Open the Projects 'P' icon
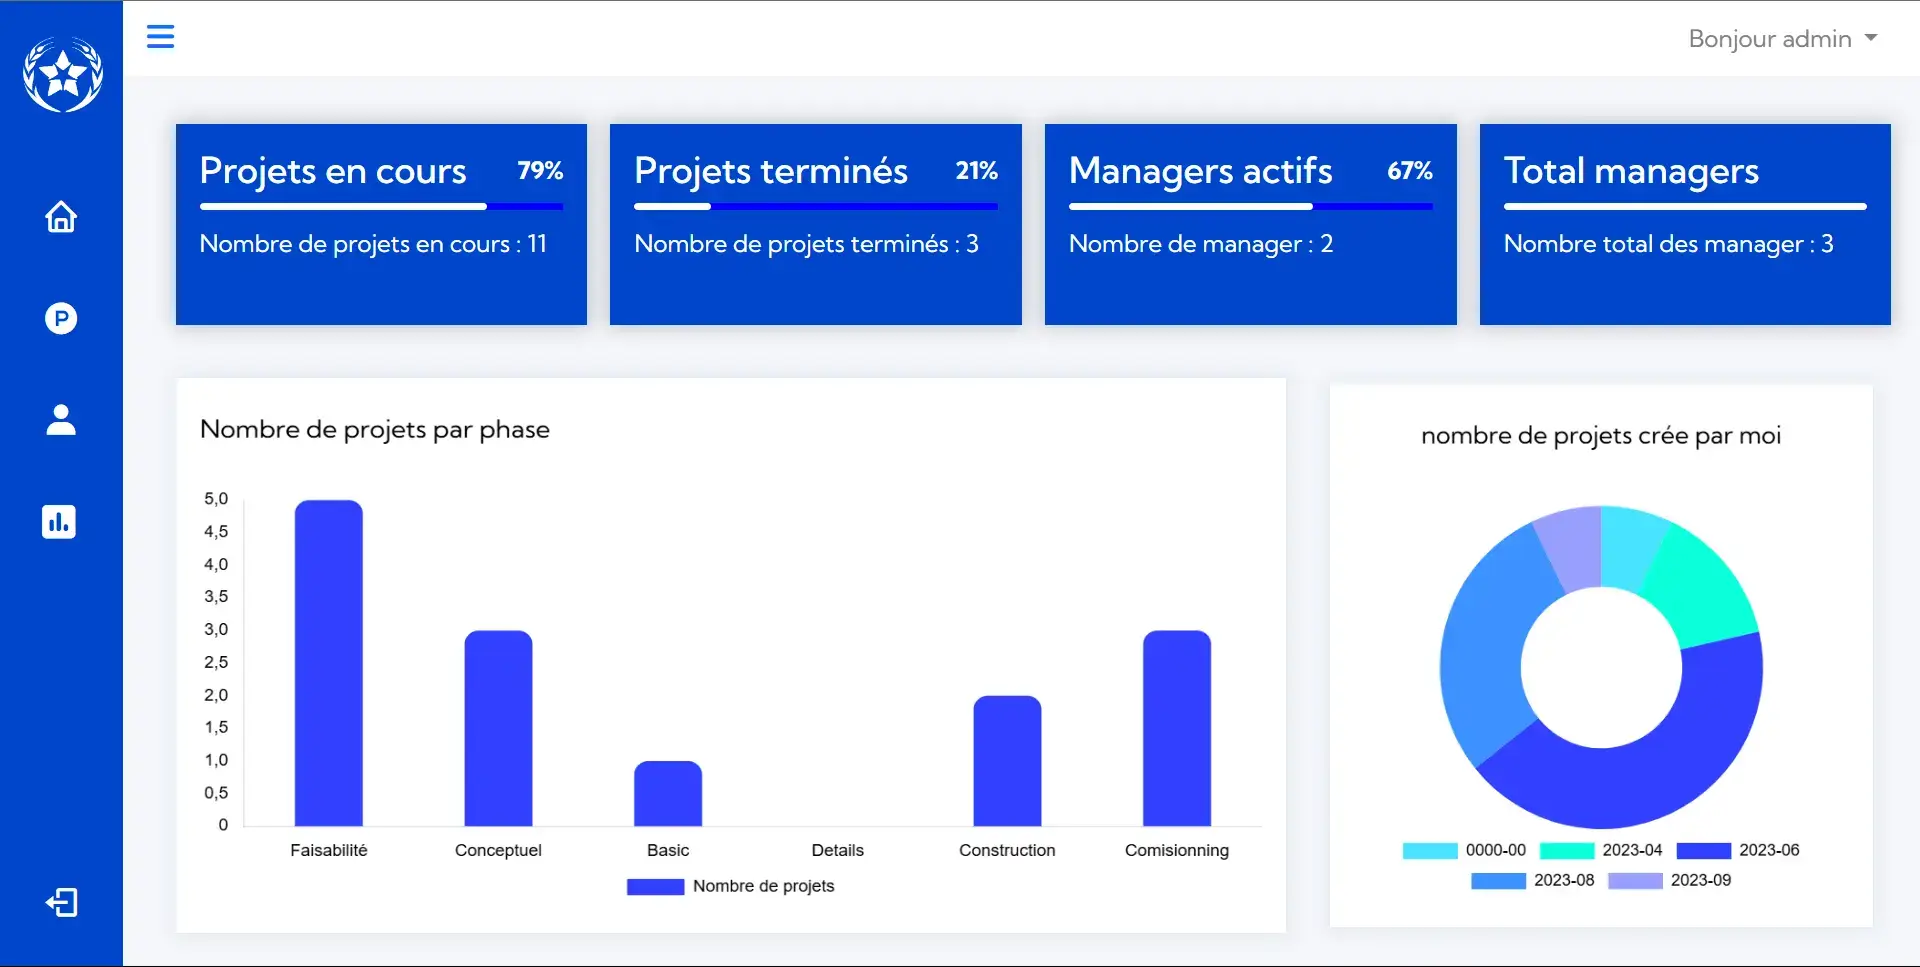 61,318
